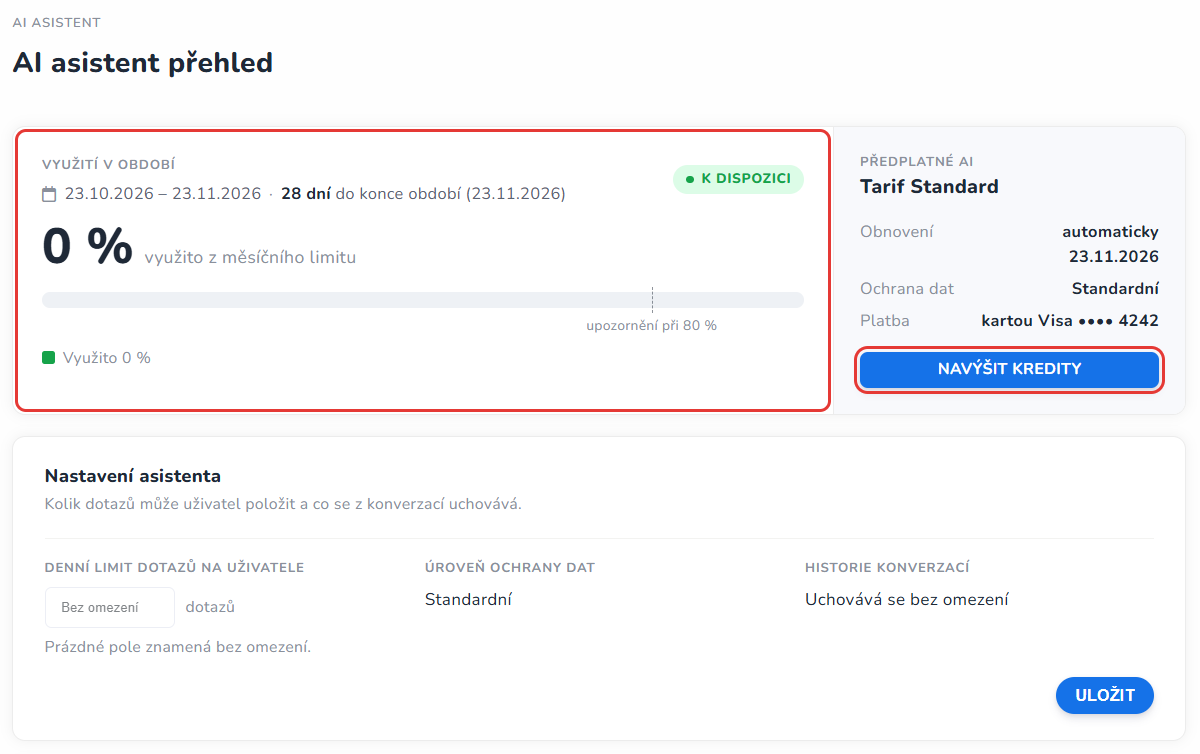Click the 80 % warning marker on the bar
Image resolution: width=1200 pixels, height=754 pixels.
652,300
